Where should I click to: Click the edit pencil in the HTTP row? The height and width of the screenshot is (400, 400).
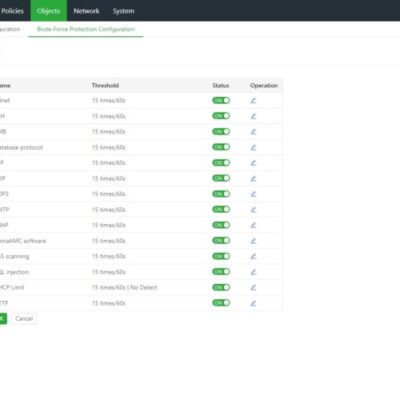coord(253,303)
